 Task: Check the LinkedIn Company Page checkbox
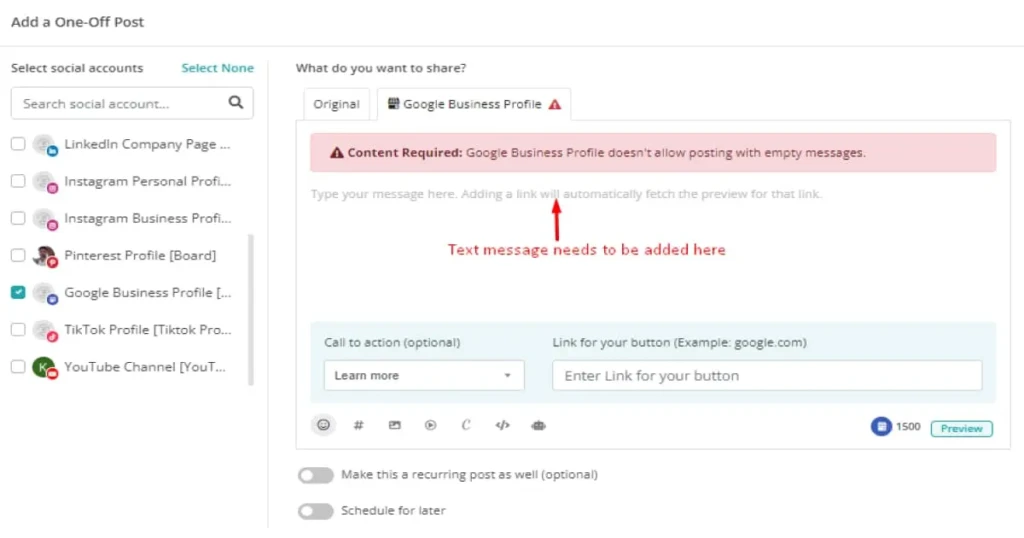click(18, 144)
